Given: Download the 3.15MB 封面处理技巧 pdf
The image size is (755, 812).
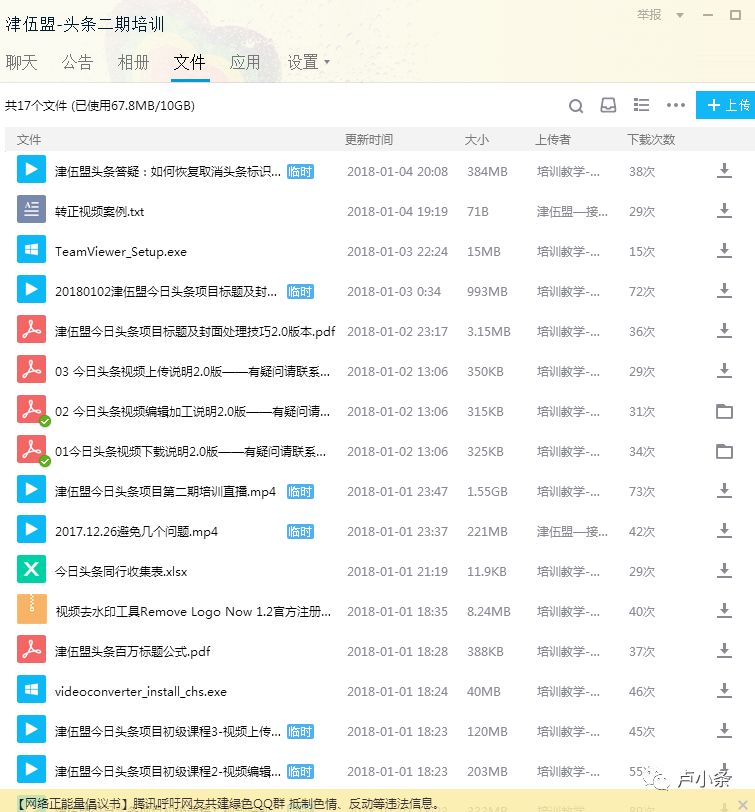Looking at the screenshot, I should coord(724,331).
